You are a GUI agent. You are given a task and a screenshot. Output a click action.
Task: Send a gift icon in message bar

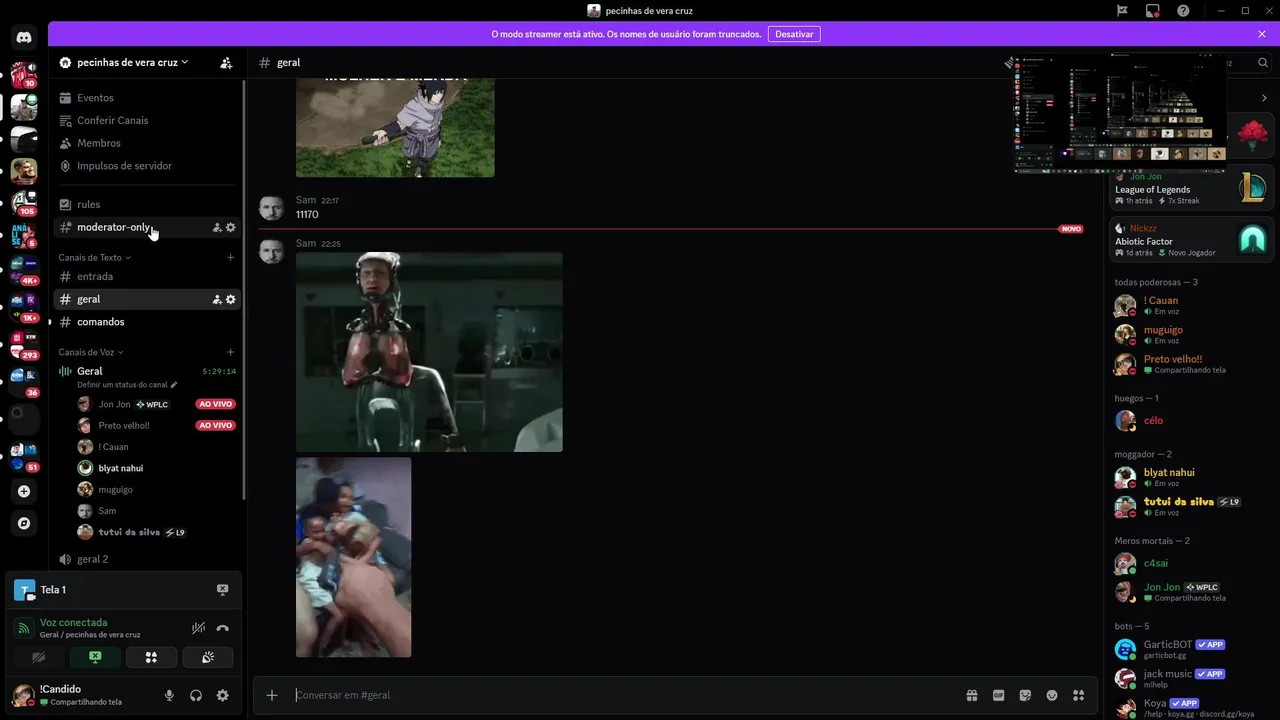point(971,695)
